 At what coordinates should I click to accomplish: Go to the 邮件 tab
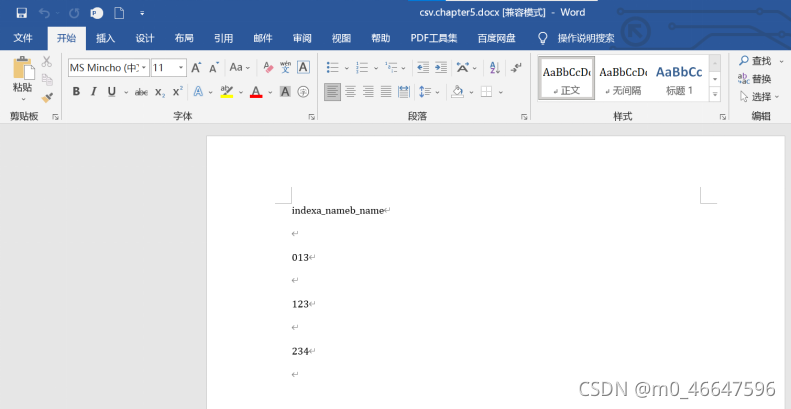[x=263, y=38]
